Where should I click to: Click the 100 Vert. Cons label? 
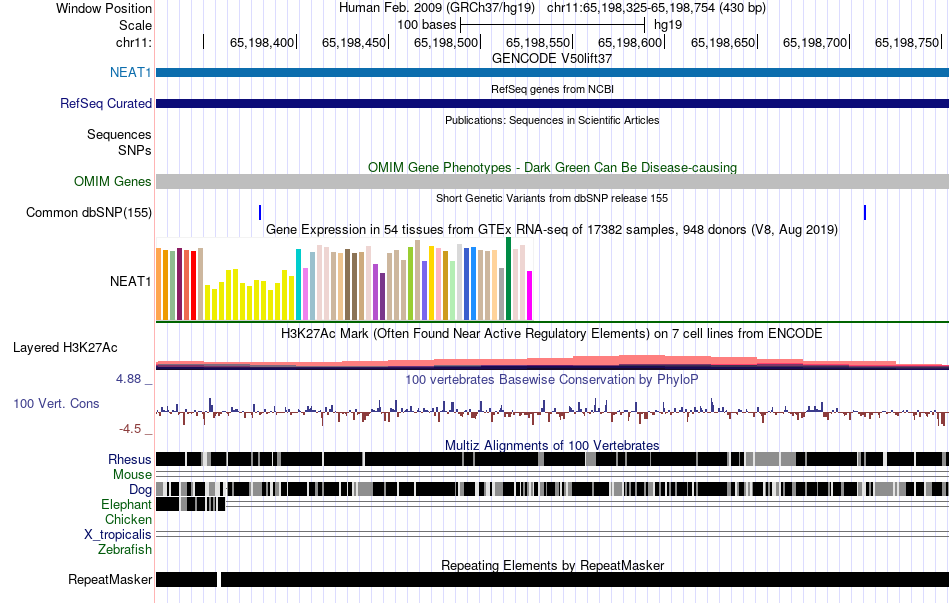[56, 404]
